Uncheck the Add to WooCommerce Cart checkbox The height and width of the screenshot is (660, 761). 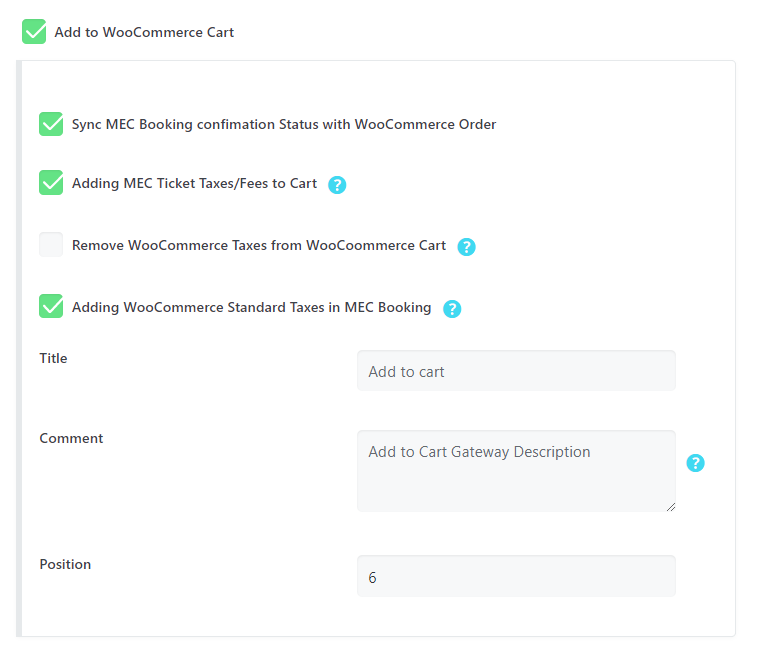(34, 32)
